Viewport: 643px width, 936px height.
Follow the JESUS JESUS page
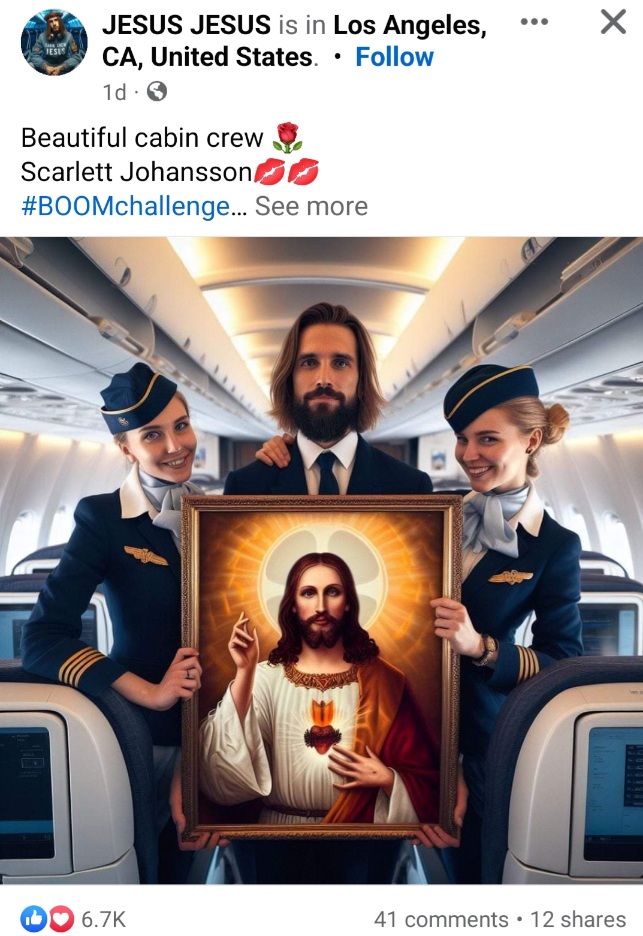click(x=394, y=57)
